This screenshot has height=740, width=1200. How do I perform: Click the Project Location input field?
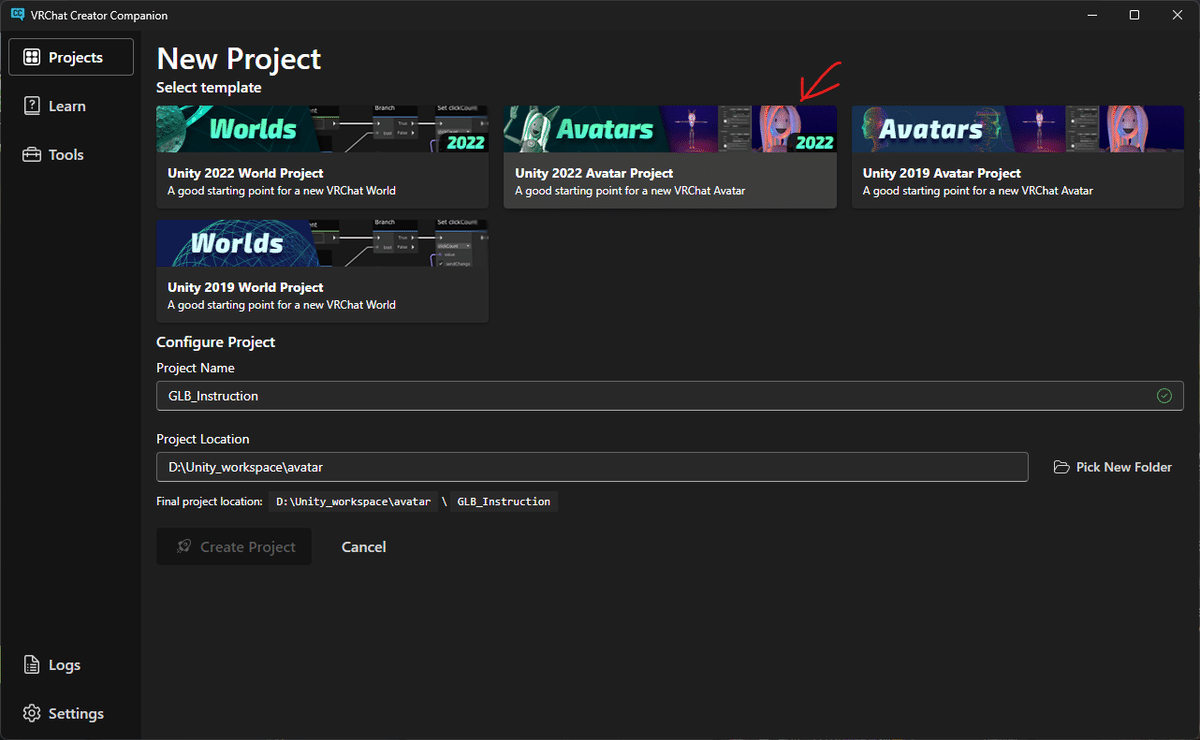(x=592, y=467)
